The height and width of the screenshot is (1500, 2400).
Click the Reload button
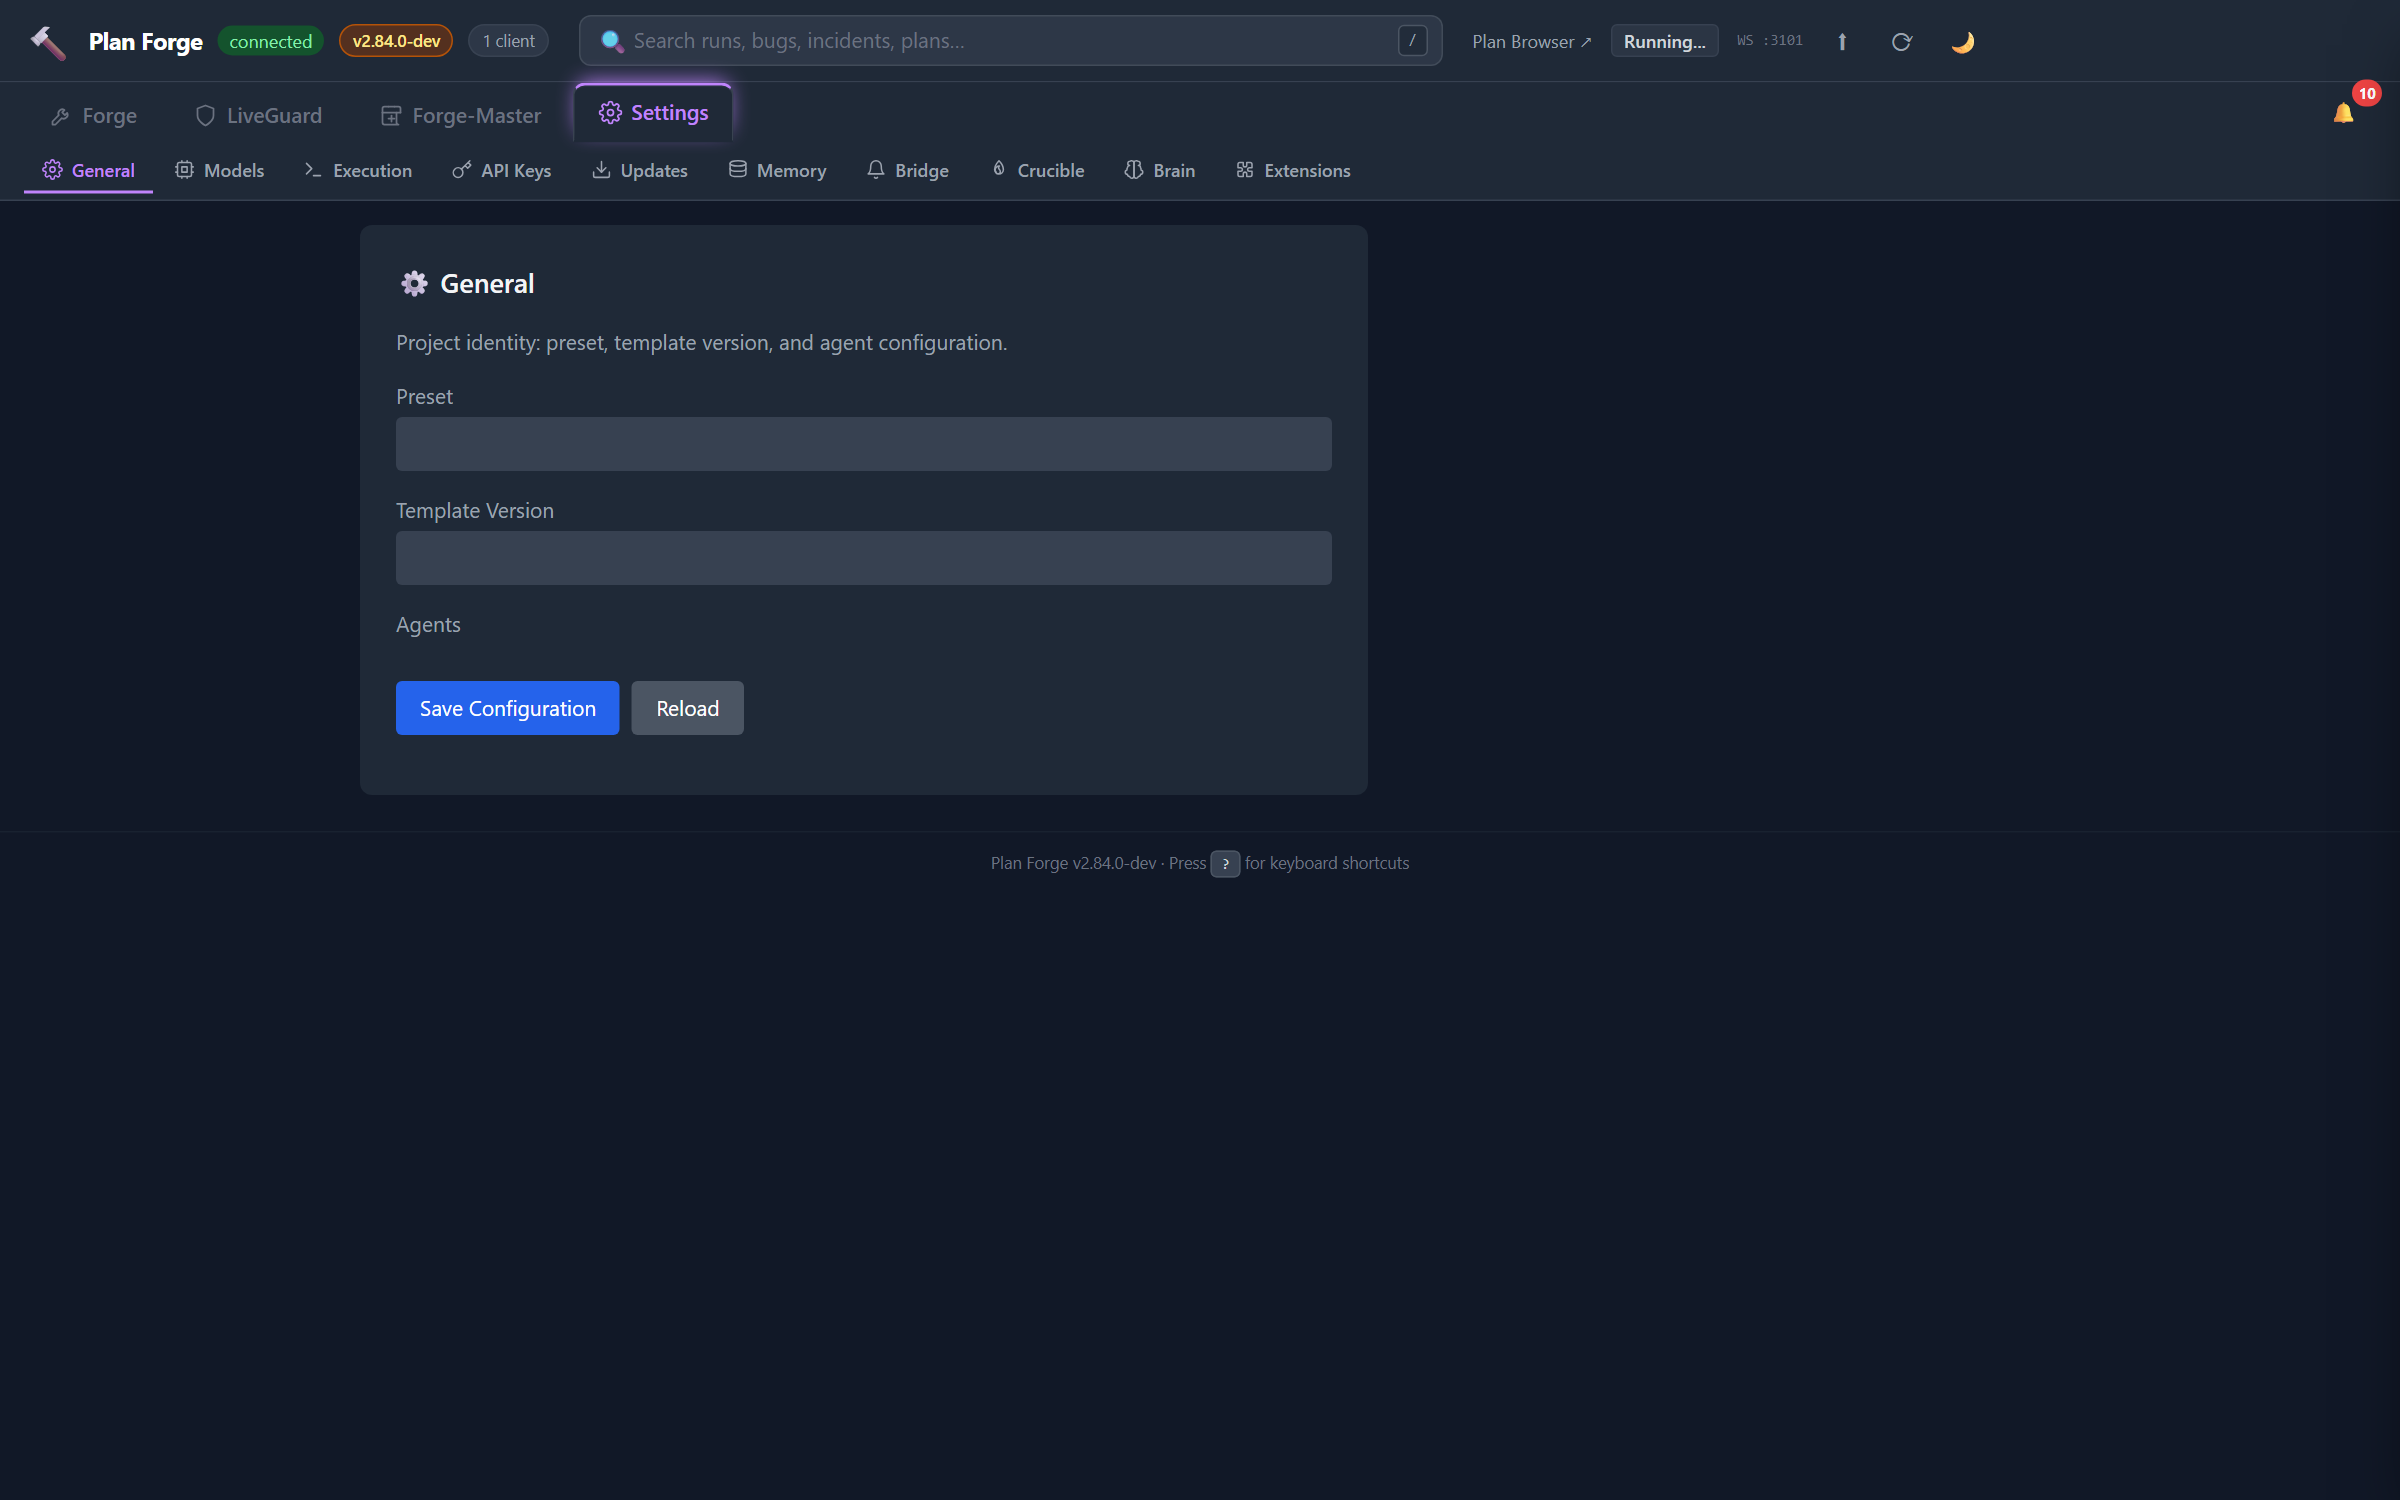coord(688,708)
